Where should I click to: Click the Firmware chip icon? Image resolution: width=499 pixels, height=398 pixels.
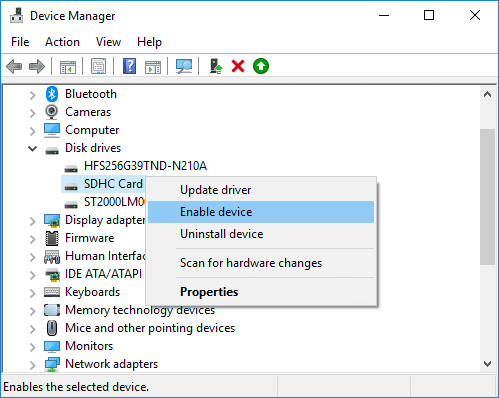tap(52, 238)
